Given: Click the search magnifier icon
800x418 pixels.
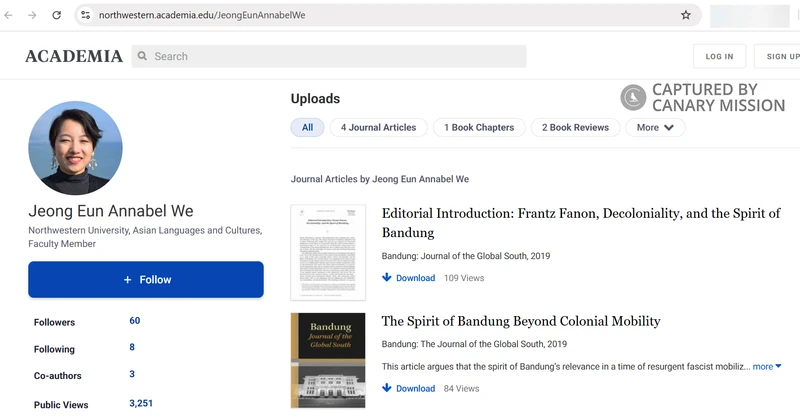Looking at the screenshot, I should click(x=143, y=57).
